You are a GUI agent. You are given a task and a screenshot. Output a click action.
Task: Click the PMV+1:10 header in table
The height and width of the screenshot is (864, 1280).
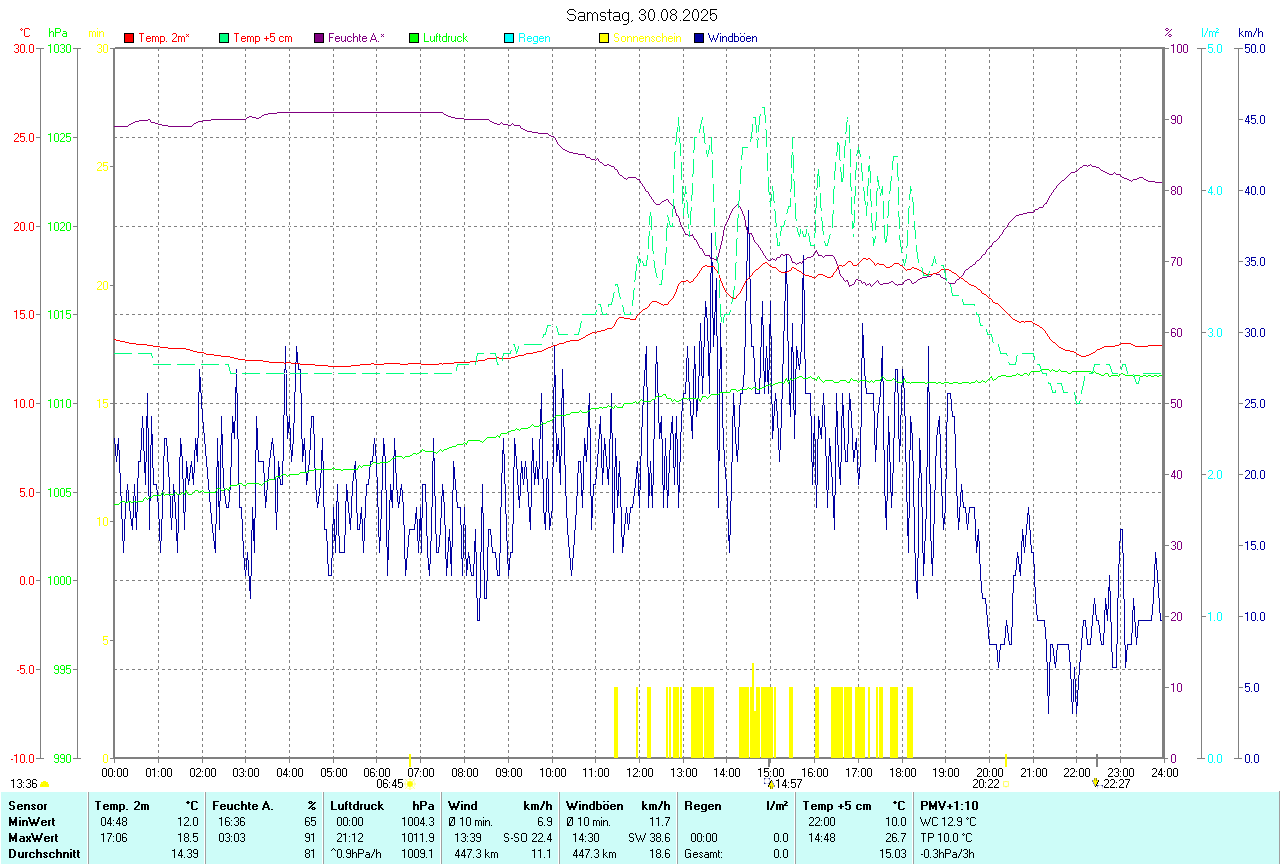[x=949, y=805]
